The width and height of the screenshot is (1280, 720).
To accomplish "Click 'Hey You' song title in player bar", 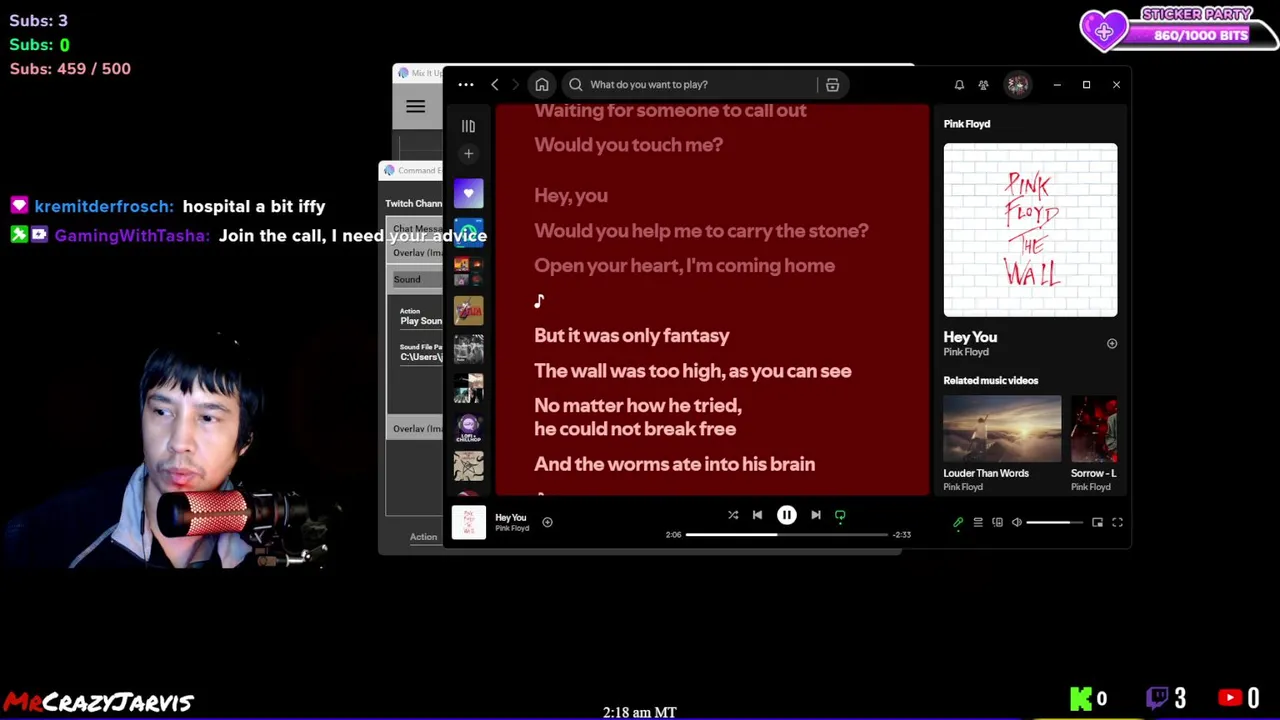I will 510,518.
